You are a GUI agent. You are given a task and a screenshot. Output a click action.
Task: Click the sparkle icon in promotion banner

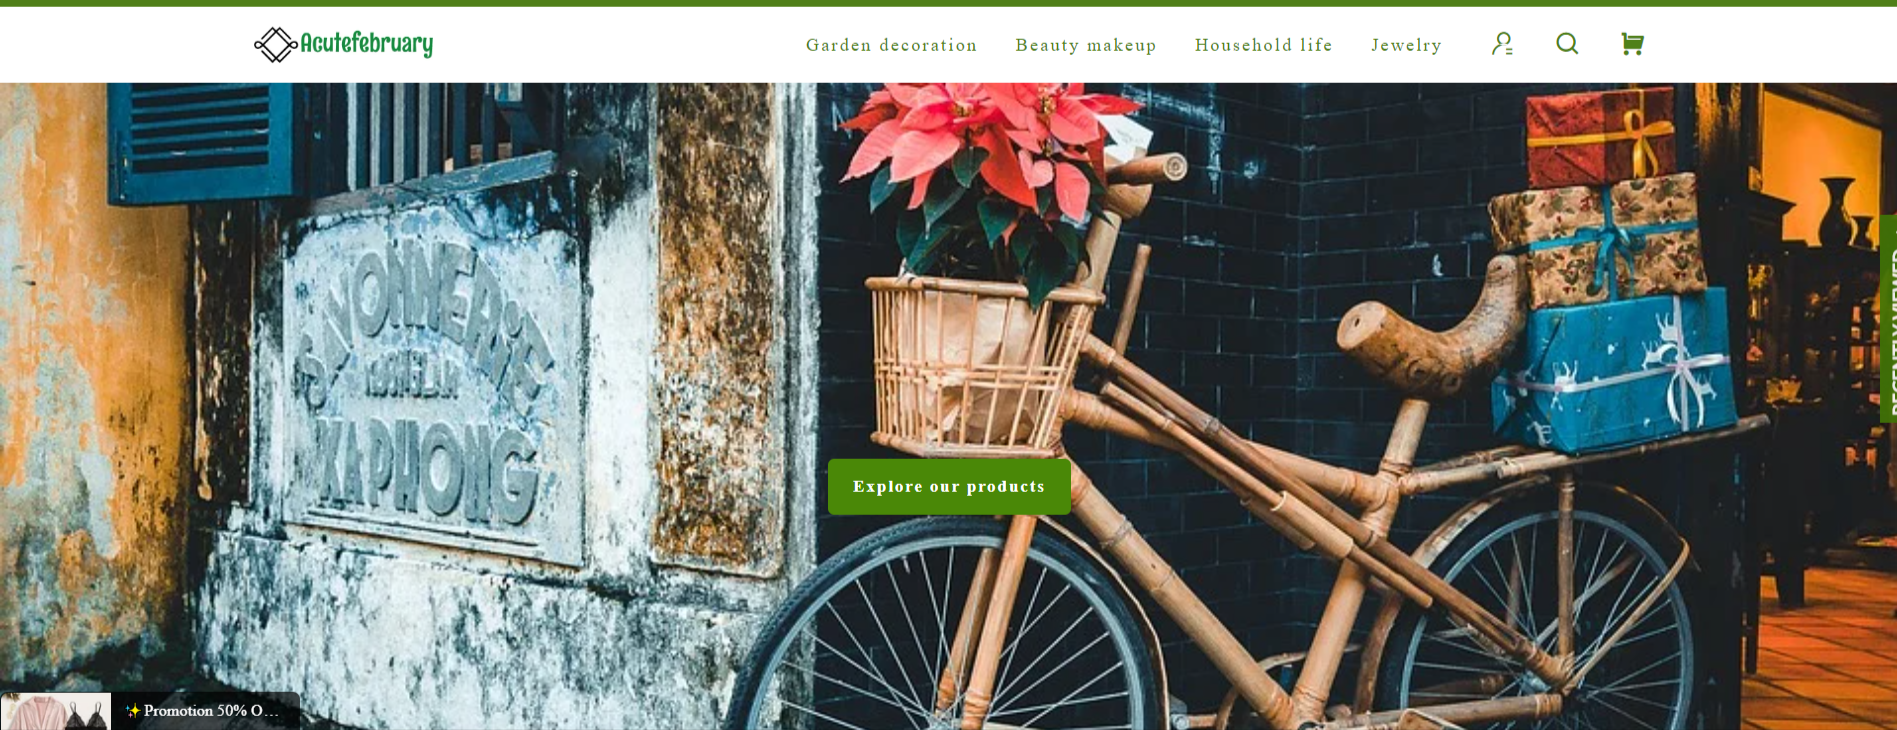coord(133,711)
